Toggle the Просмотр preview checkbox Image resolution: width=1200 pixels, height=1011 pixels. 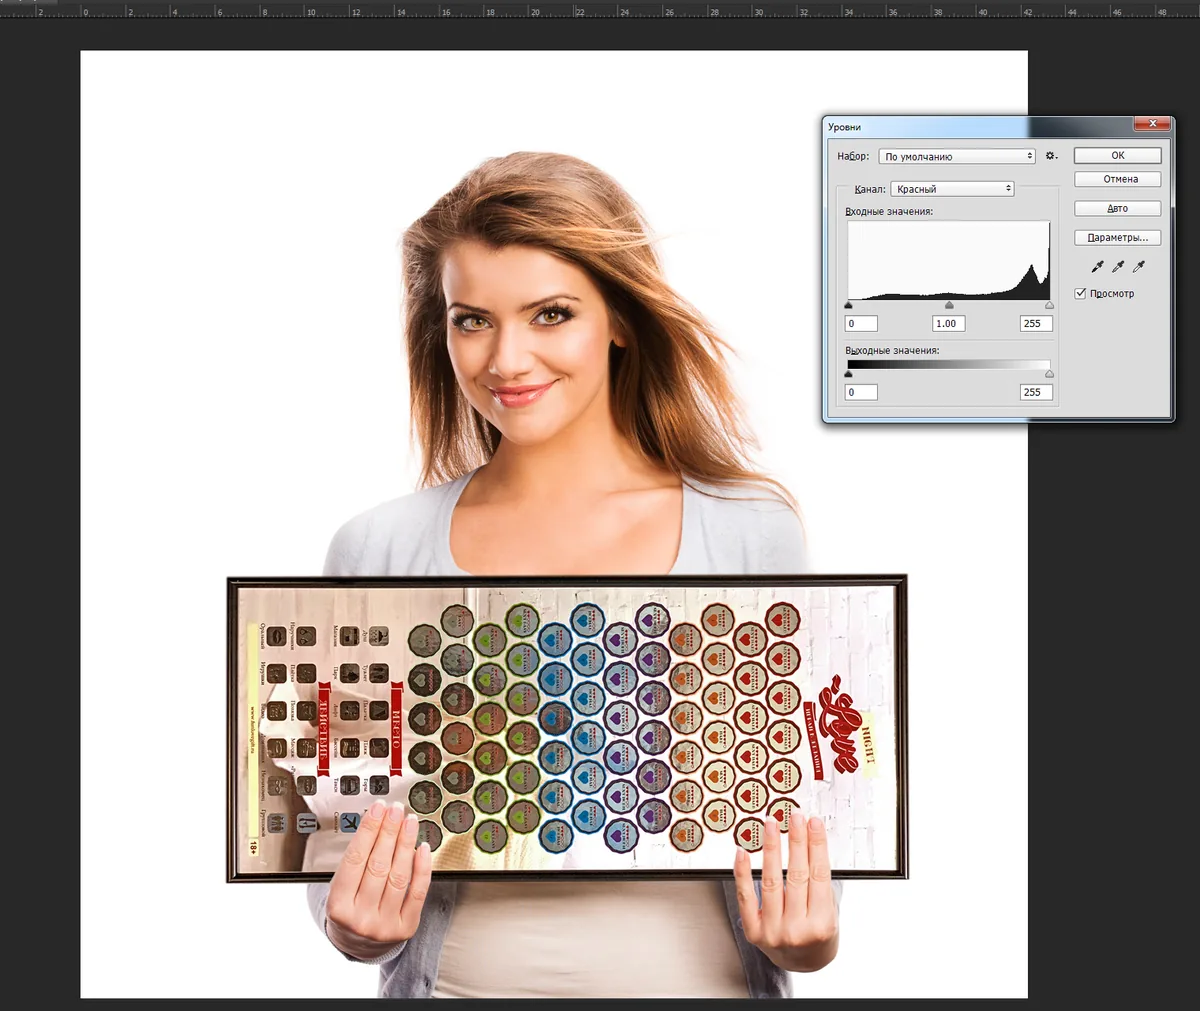point(1080,293)
